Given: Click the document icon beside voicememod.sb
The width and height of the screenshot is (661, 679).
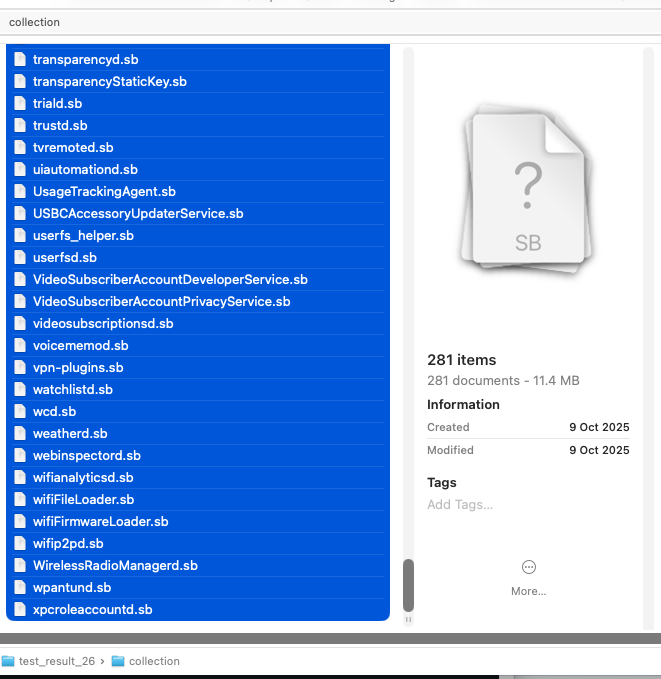Looking at the screenshot, I should tap(19, 346).
